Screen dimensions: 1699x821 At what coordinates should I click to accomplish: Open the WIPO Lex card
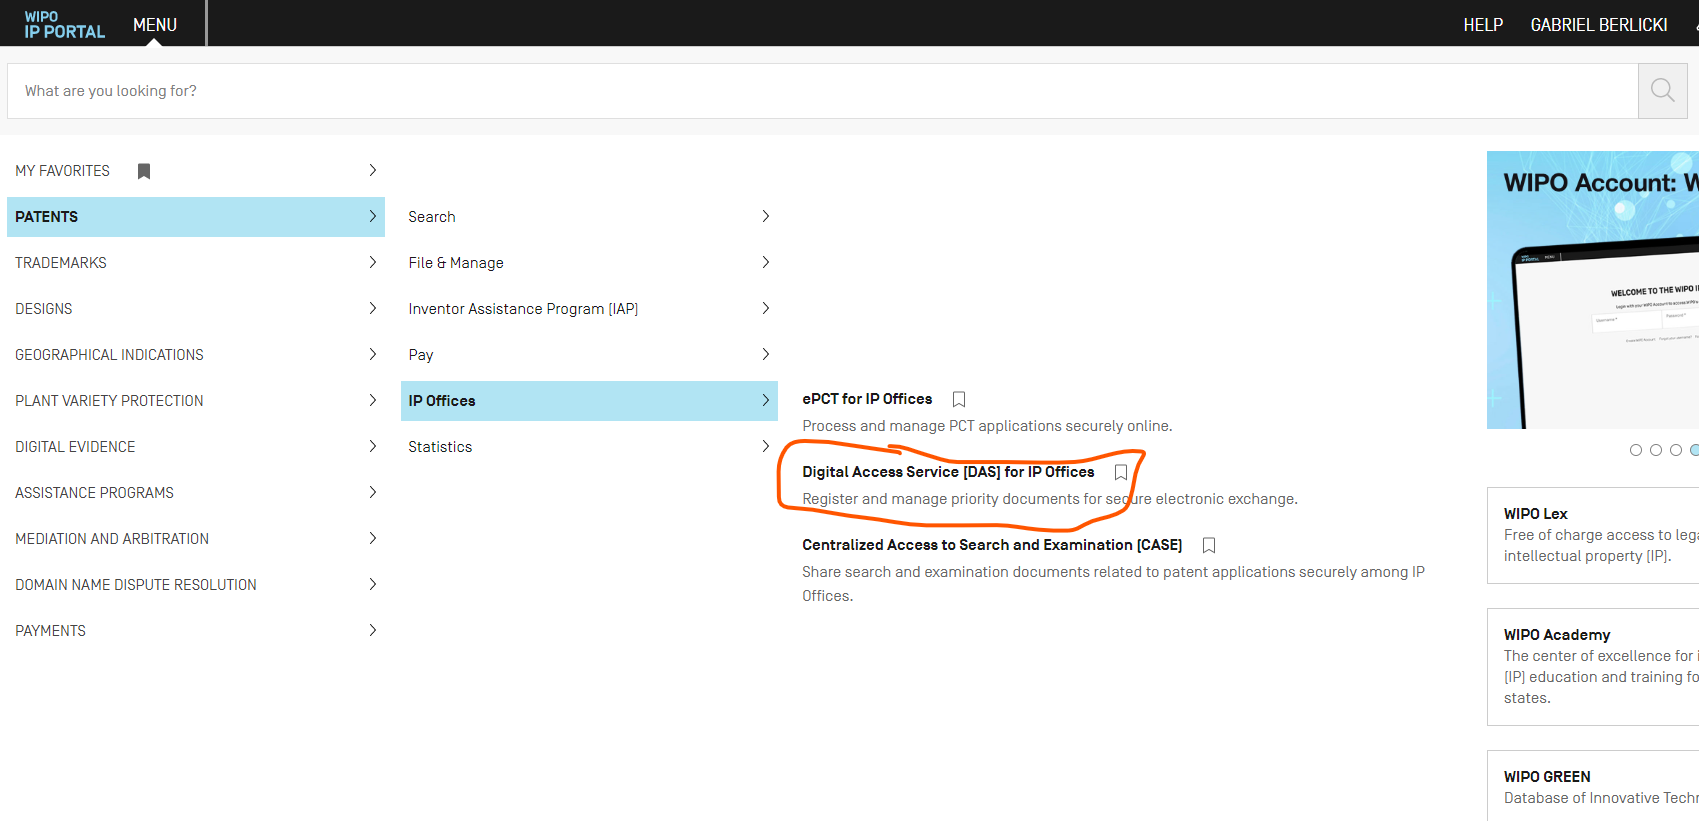[x=1592, y=534]
